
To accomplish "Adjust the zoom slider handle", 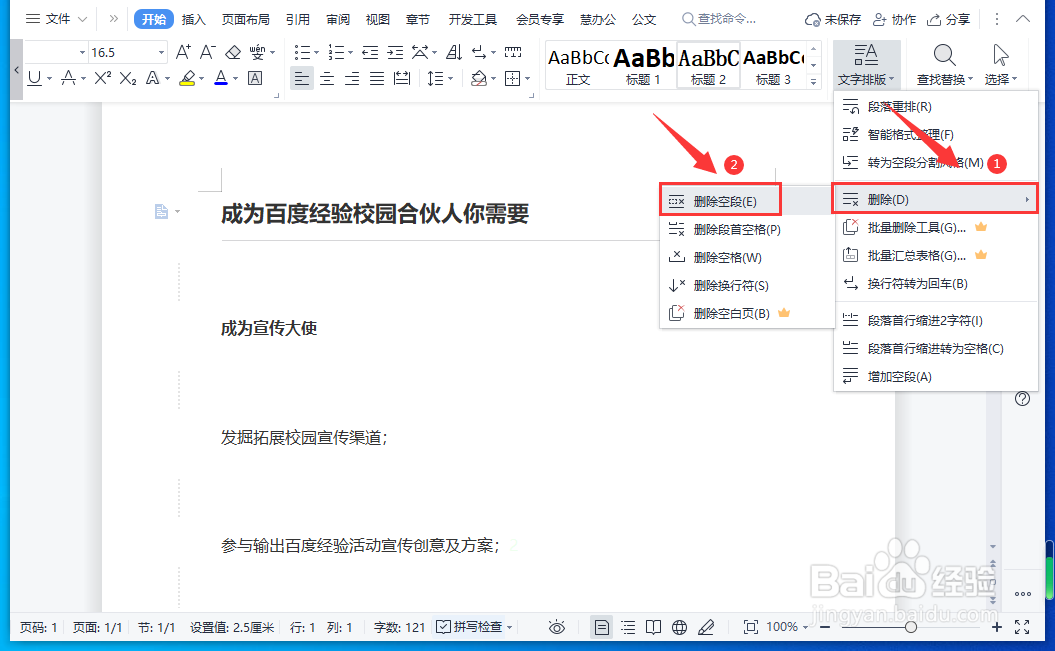I will pyautogui.click(x=910, y=627).
